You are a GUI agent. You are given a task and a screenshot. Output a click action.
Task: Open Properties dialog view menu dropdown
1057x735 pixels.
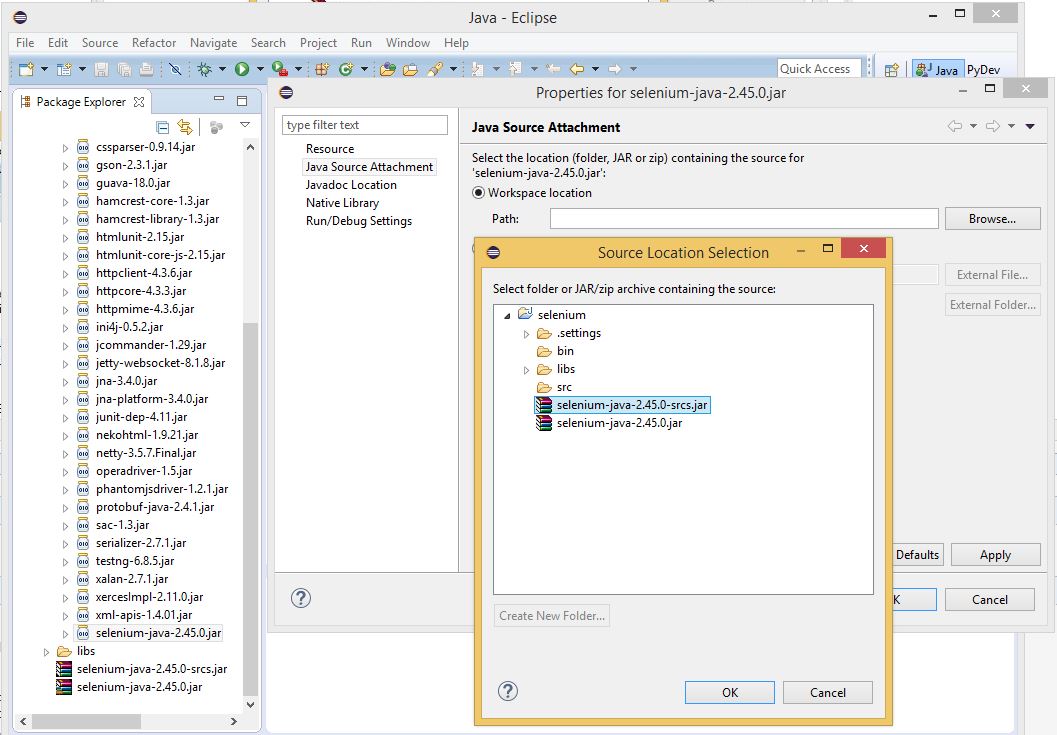(x=1030, y=126)
